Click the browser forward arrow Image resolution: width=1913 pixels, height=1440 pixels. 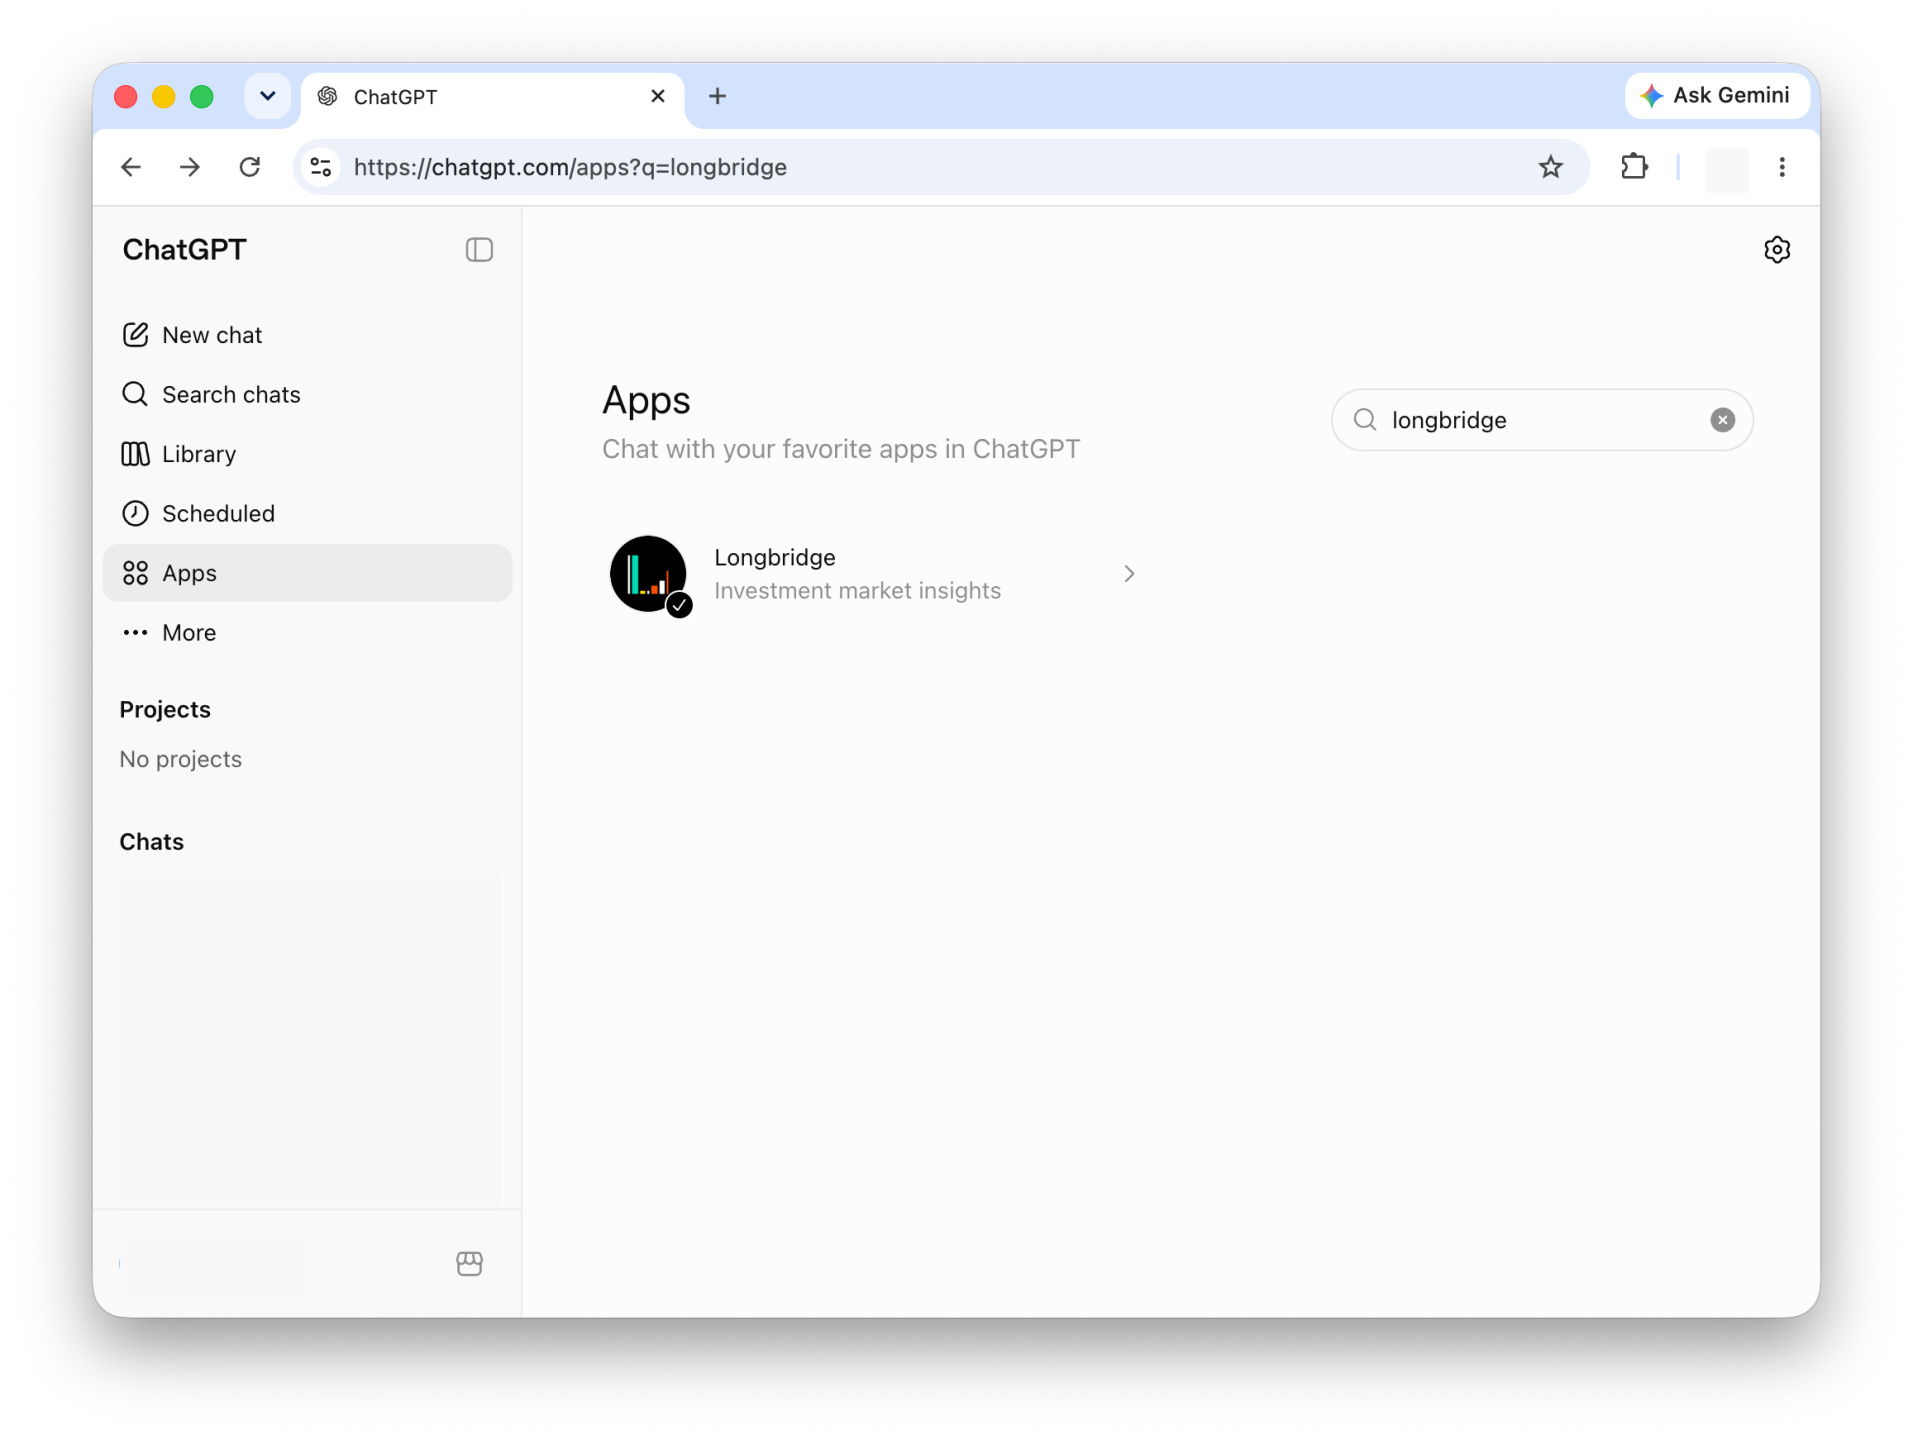pyautogui.click(x=190, y=167)
